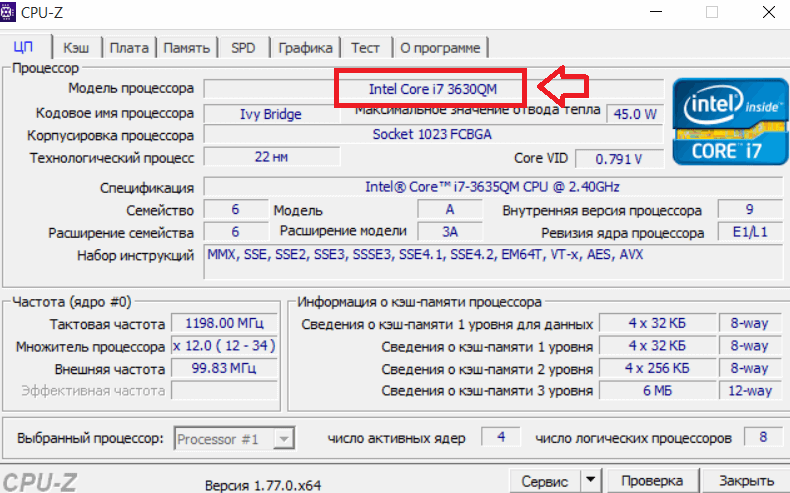Click the internal processor version value 9

750,209
